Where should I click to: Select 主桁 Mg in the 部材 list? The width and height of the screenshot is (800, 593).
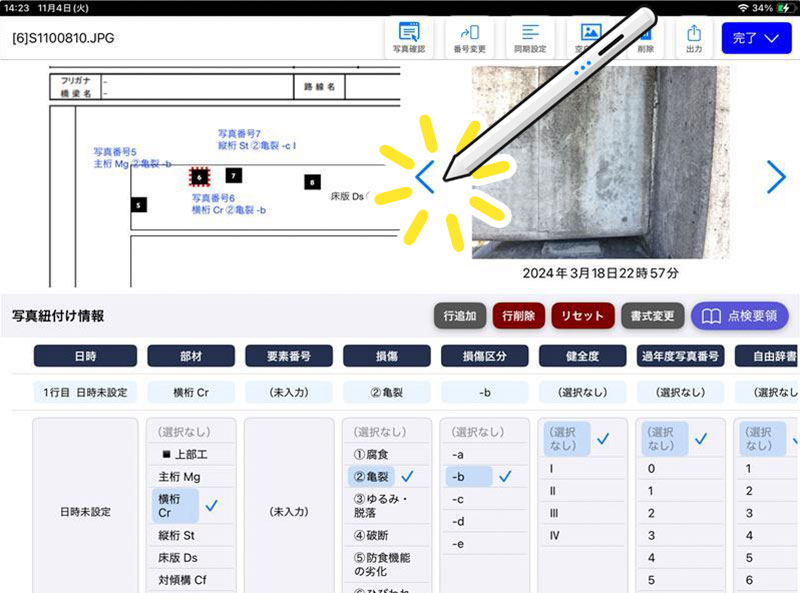click(x=181, y=477)
